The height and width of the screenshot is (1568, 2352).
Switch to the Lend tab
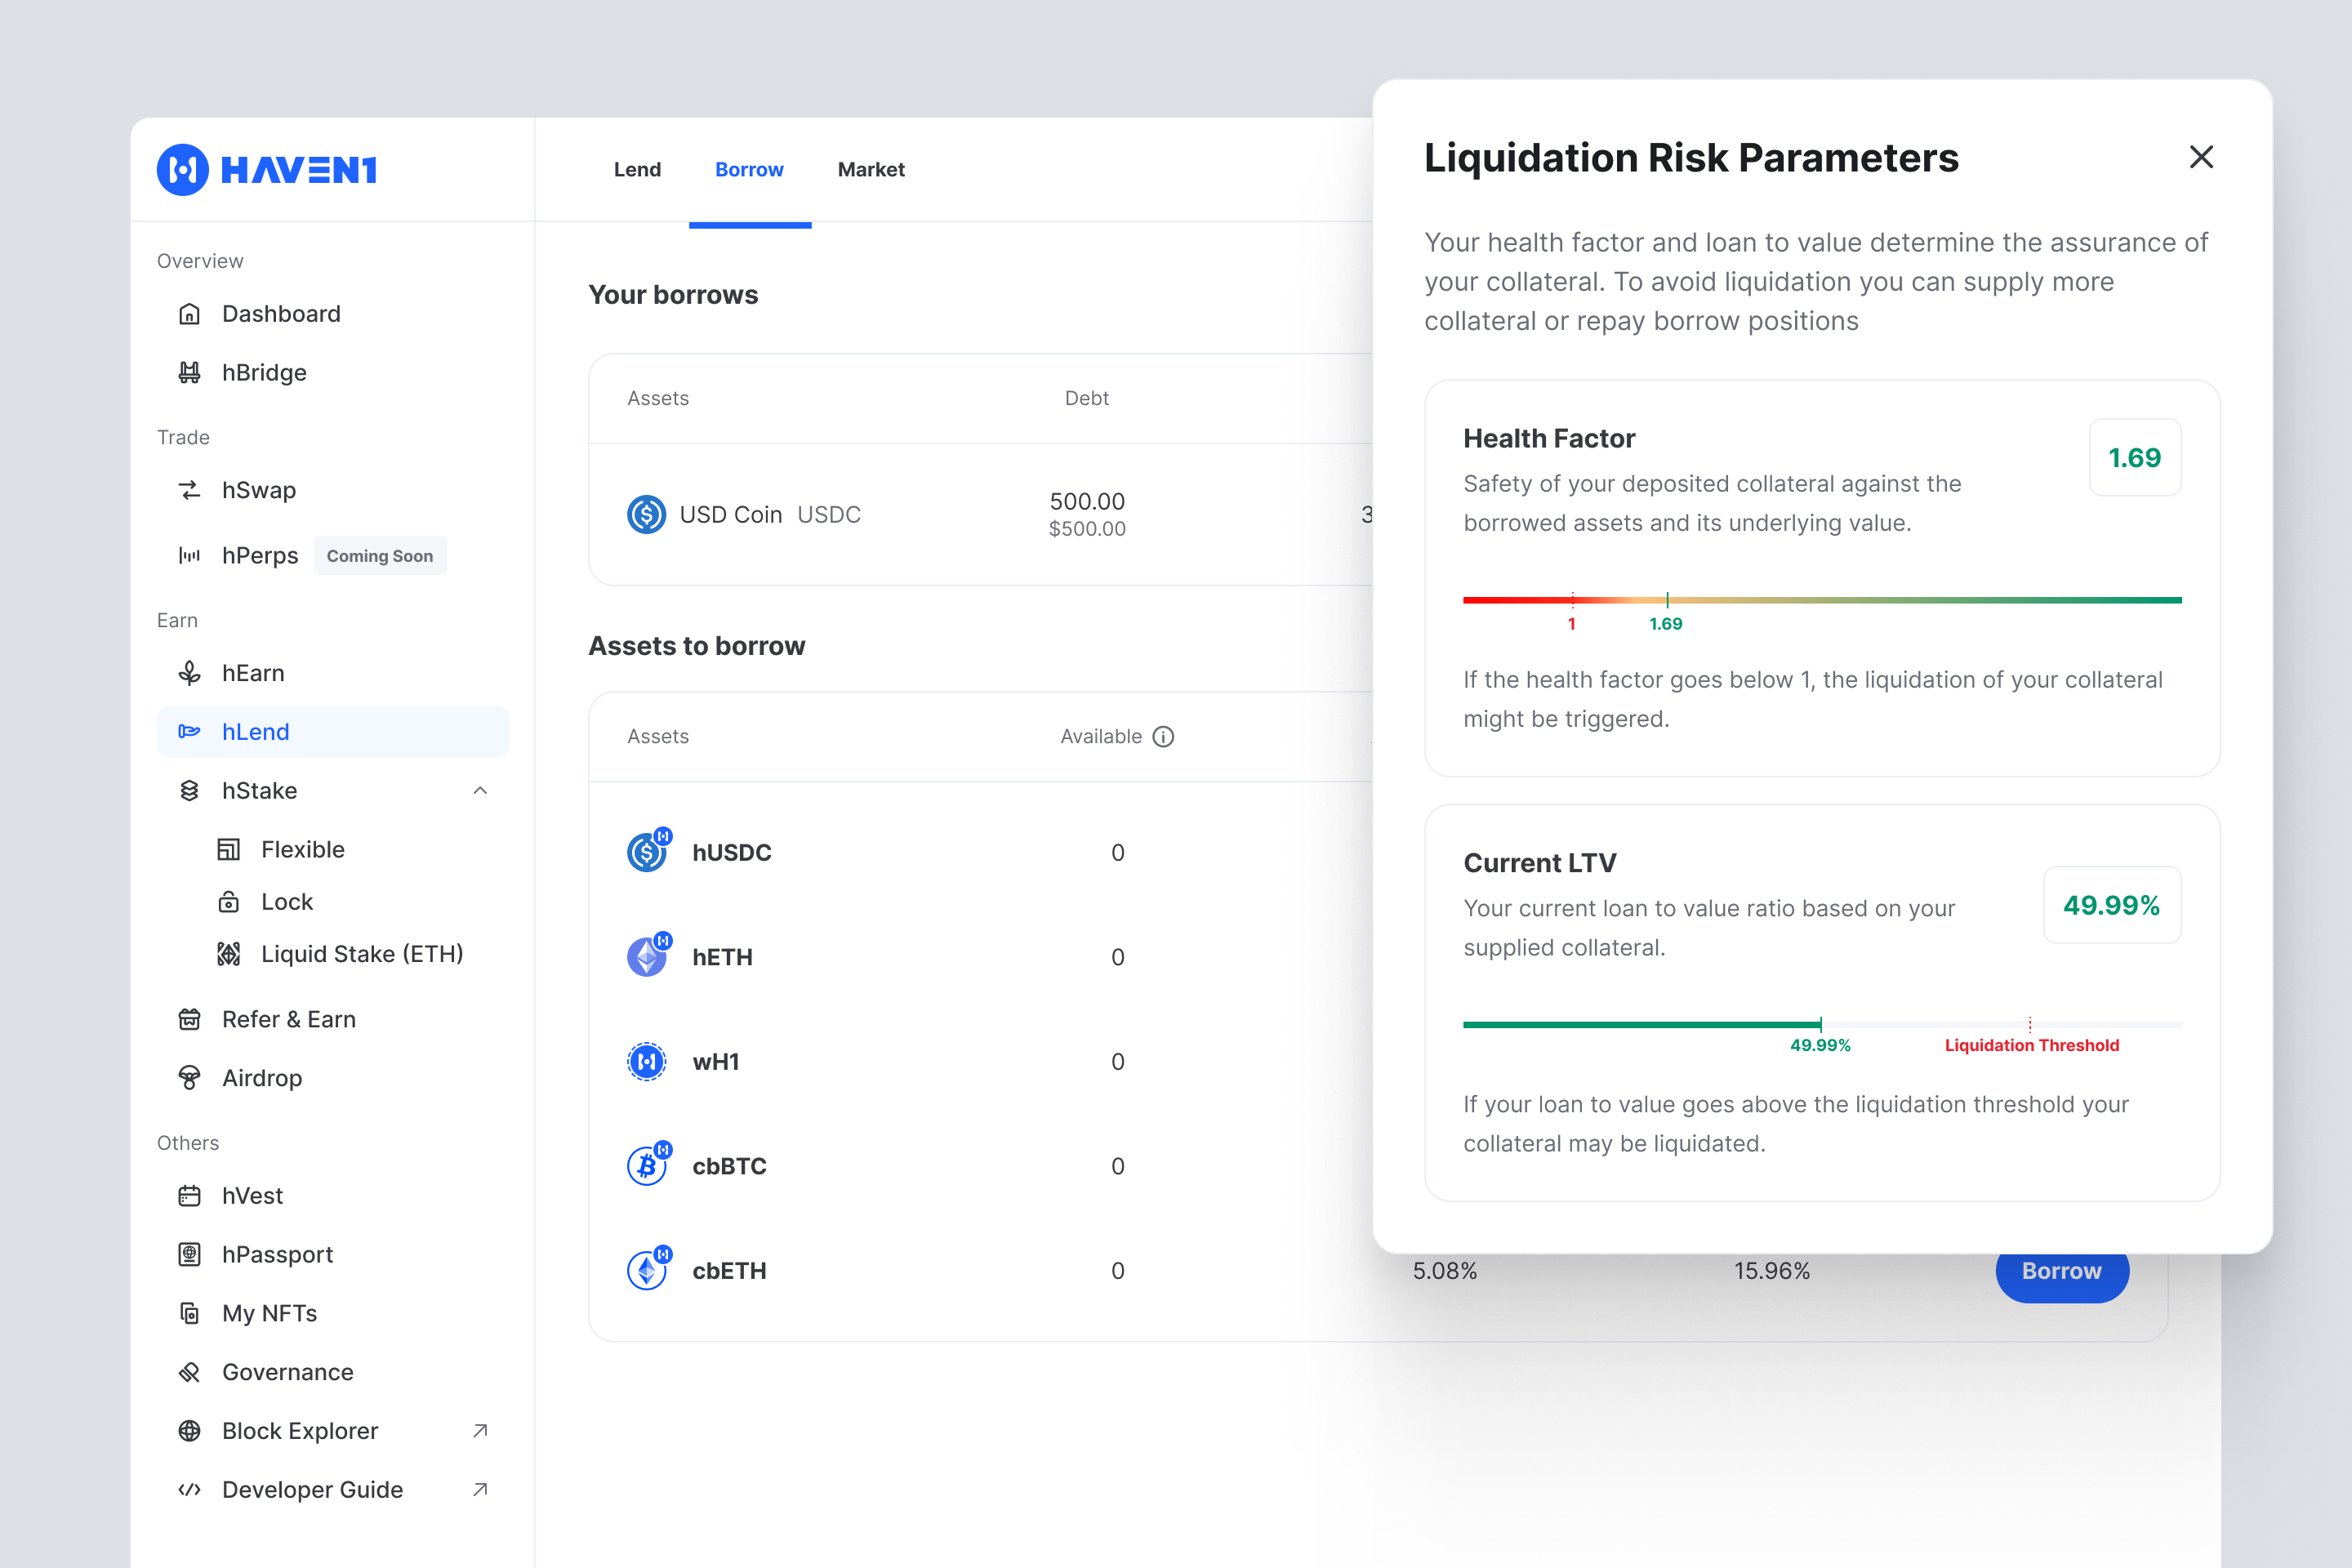pyautogui.click(x=637, y=170)
